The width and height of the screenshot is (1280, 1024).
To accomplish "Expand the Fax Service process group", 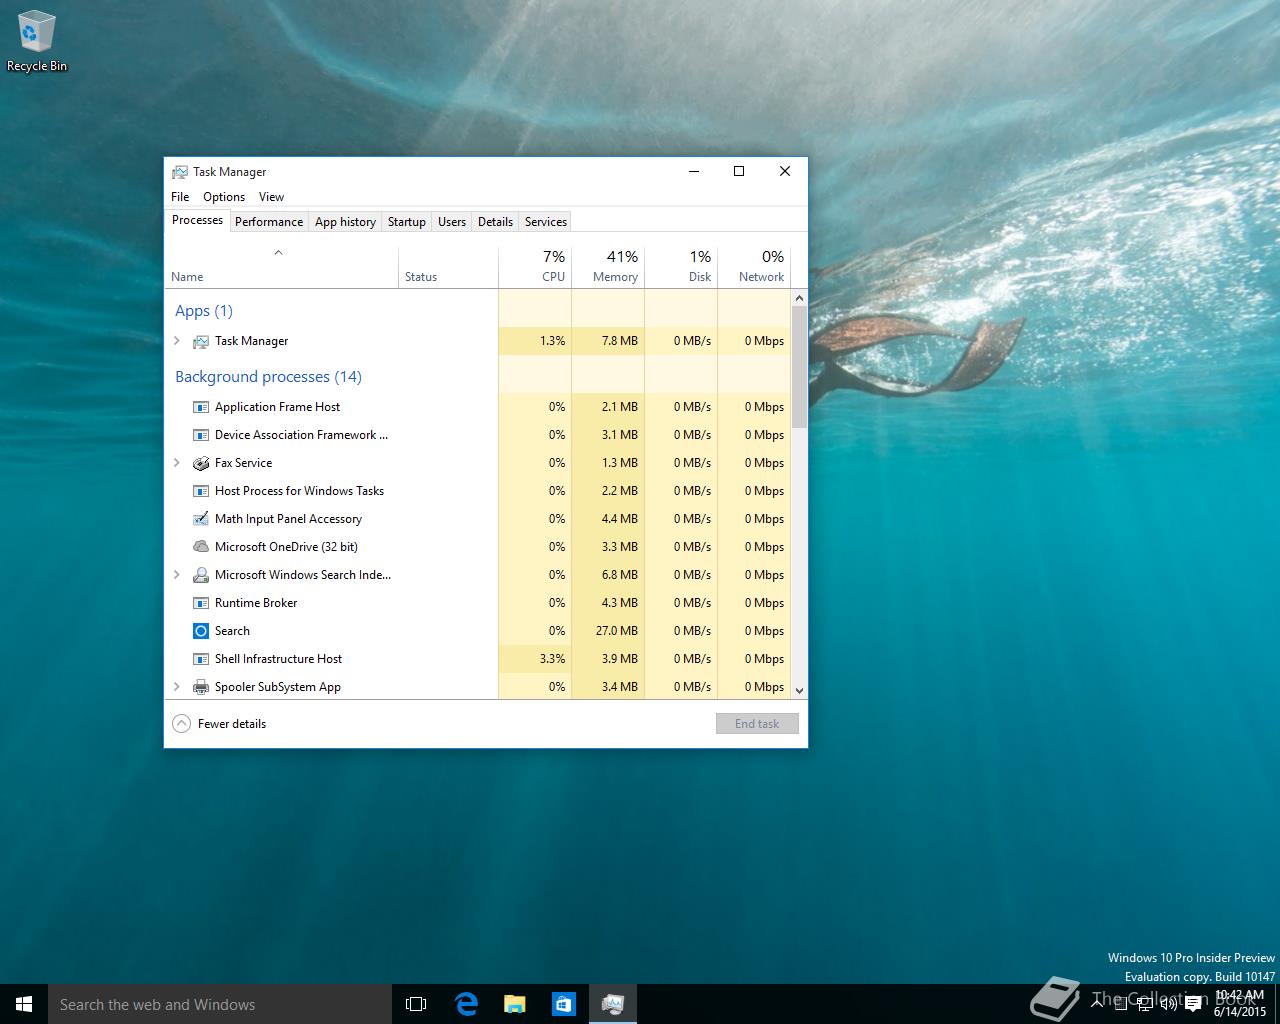I will (177, 463).
